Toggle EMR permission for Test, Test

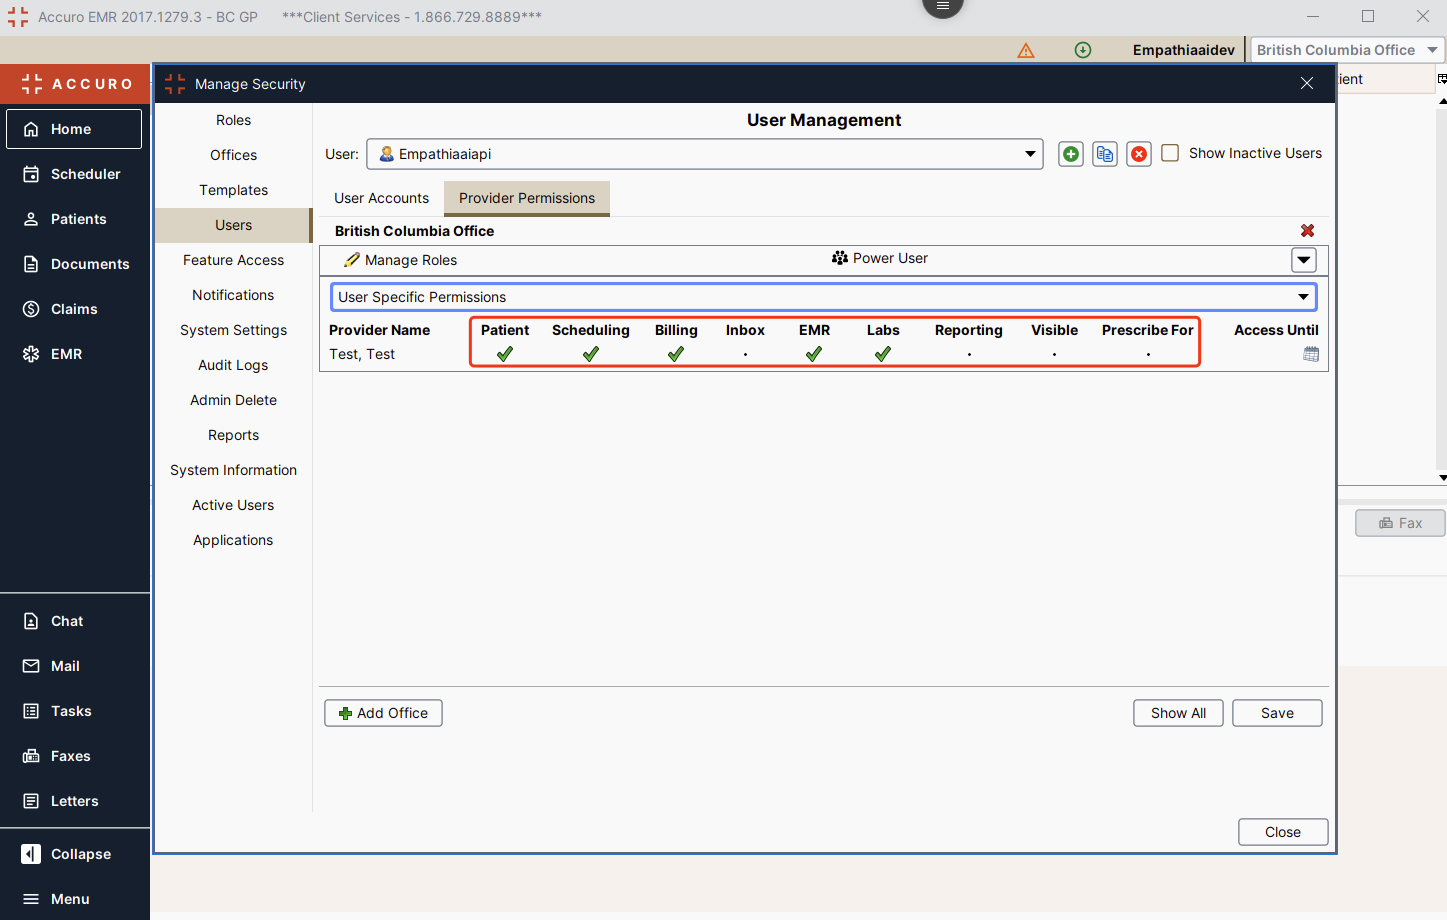coord(814,354)
